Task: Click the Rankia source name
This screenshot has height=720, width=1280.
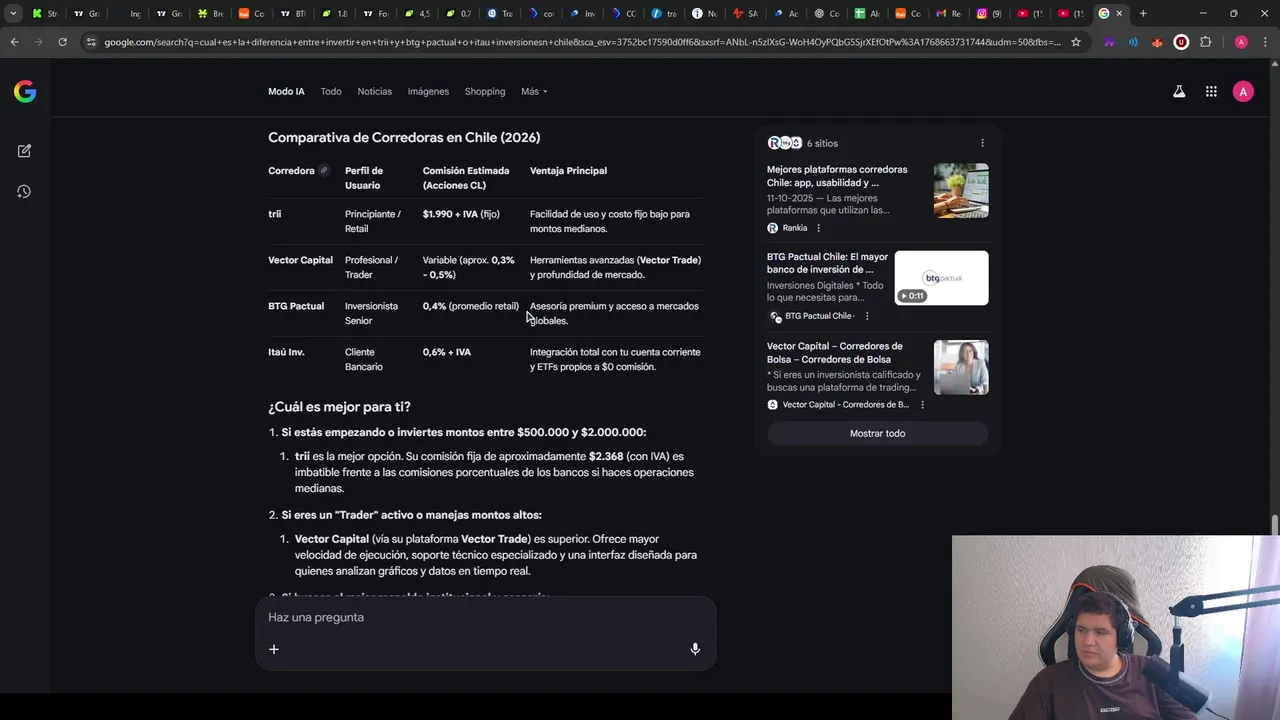Action: pyautogui.click(x=794, y=228)
